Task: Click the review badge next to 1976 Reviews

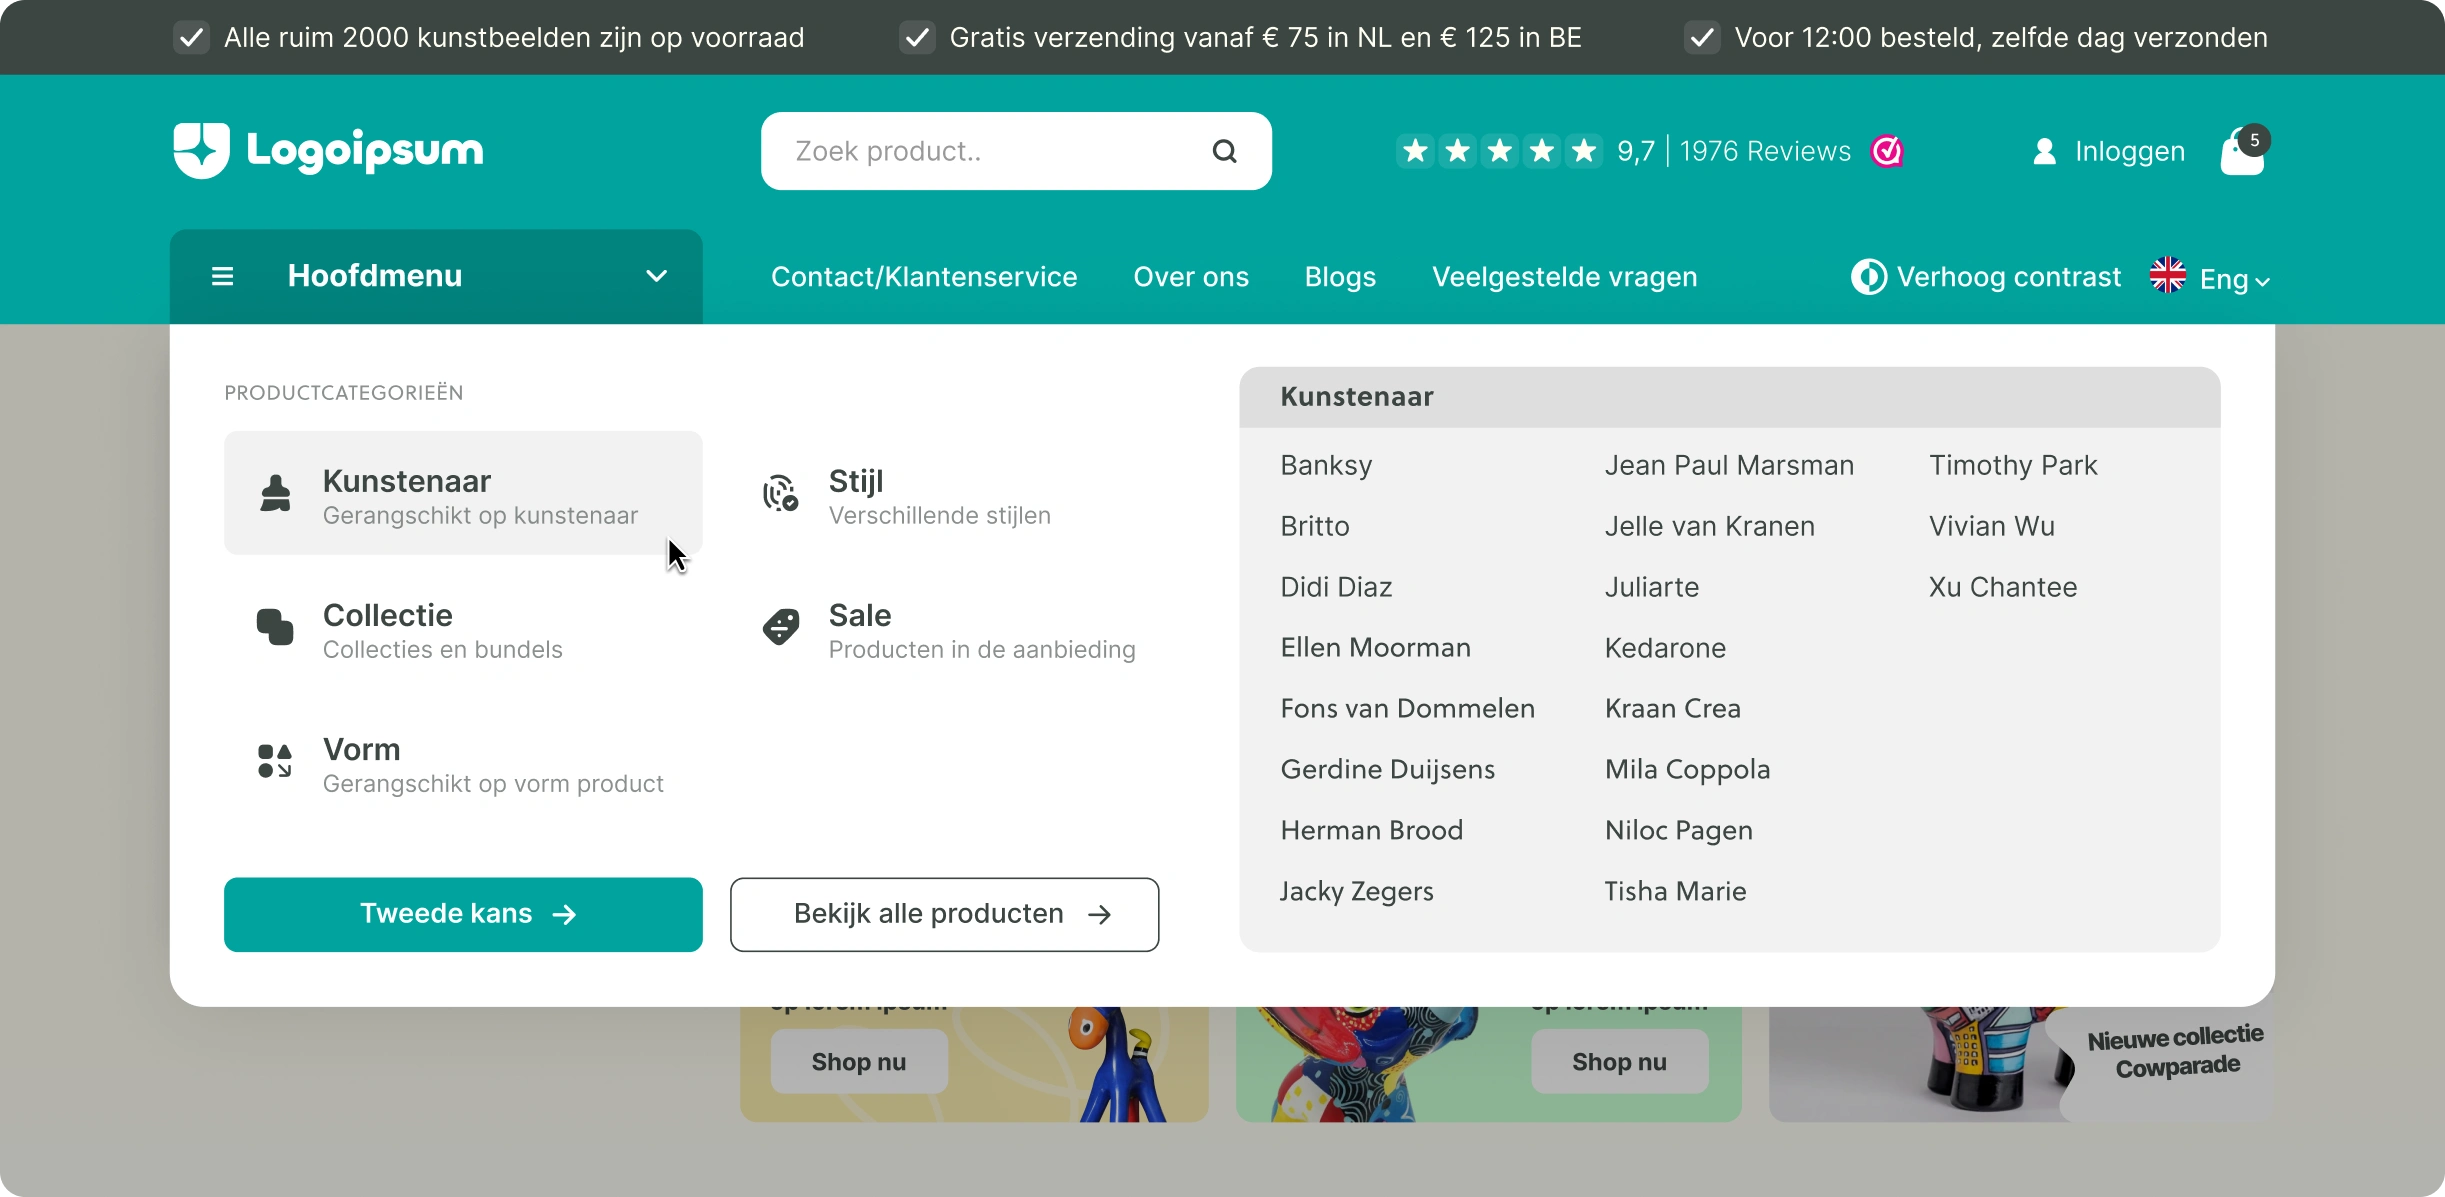Action: [x=1886, y=150]
